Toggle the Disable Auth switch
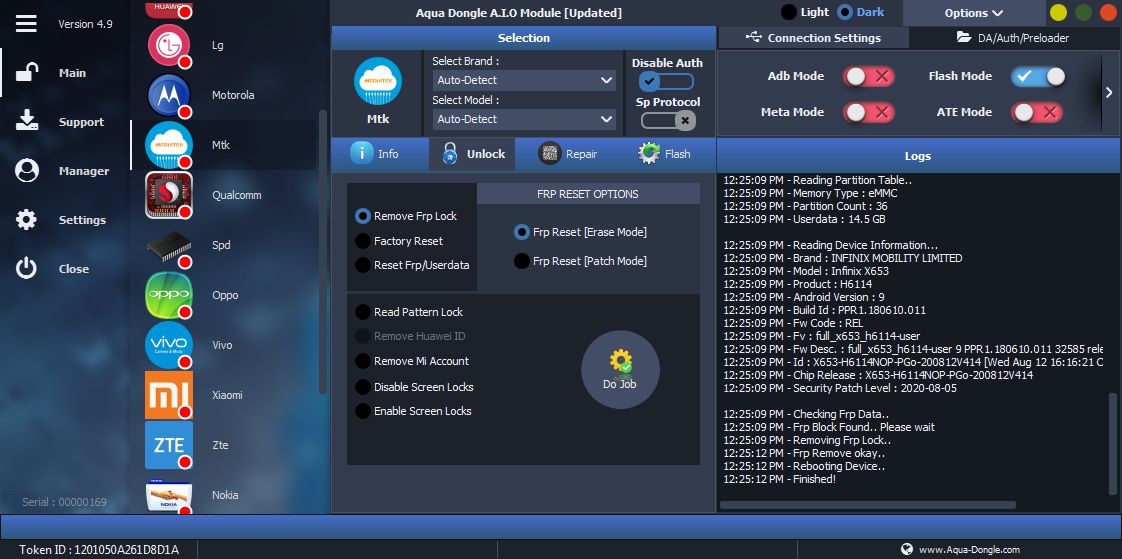This screenshot has height=559, width=1122. point(667,82)
